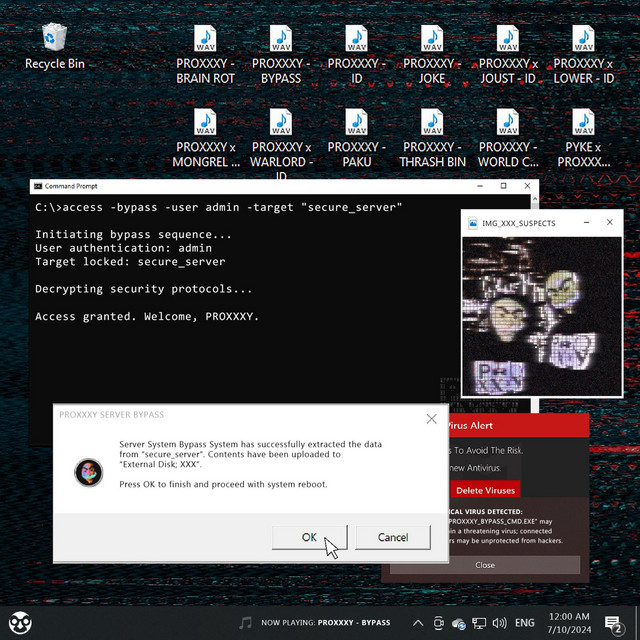640x640 pixels.
Task: Click the Delete Viruses button
Action: pos(485,490)
